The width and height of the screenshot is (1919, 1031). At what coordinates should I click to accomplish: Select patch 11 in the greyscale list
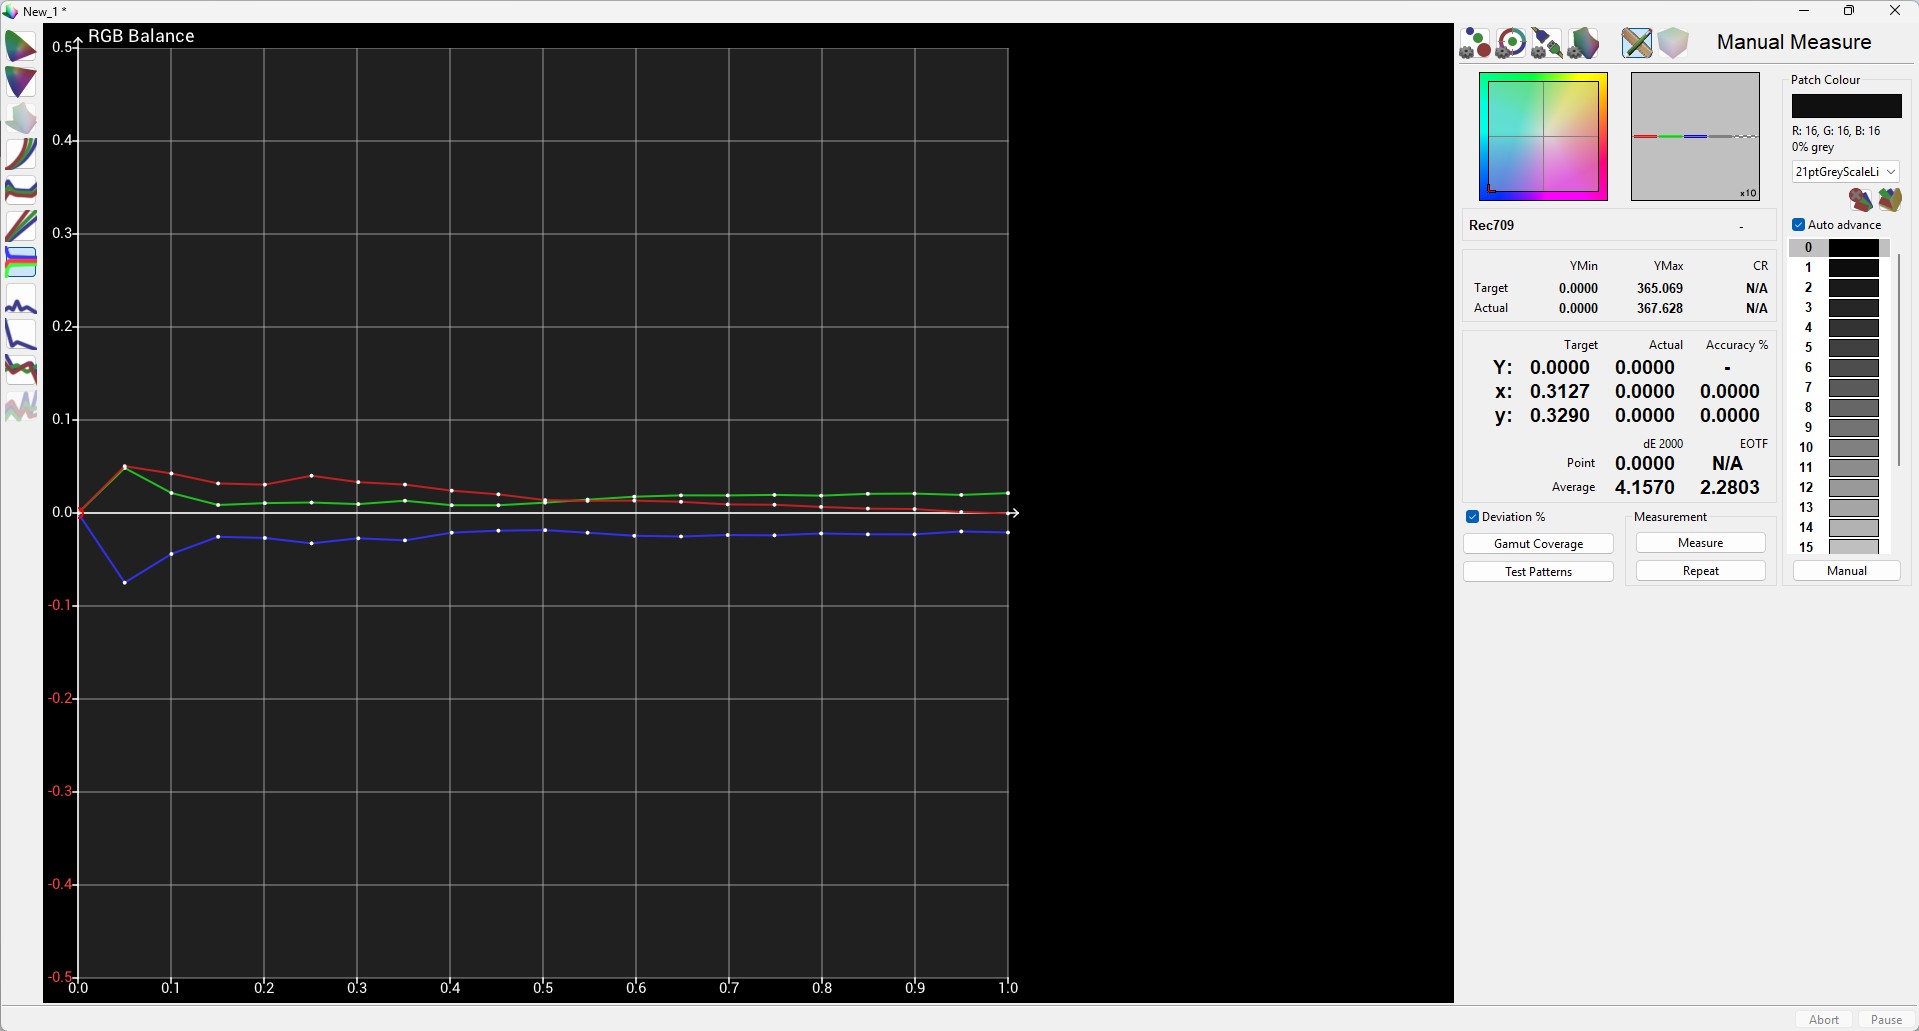coord(1839,468)
